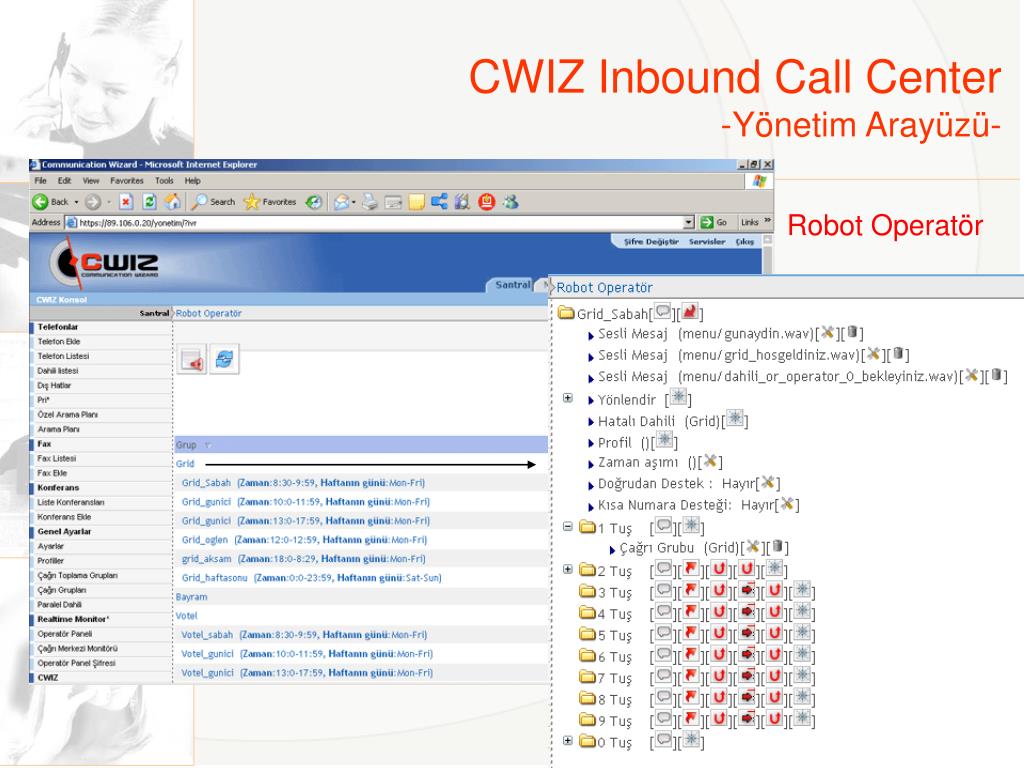
Task: Edit Kısa Numara Desteği setting
Action: pos(787,504)
